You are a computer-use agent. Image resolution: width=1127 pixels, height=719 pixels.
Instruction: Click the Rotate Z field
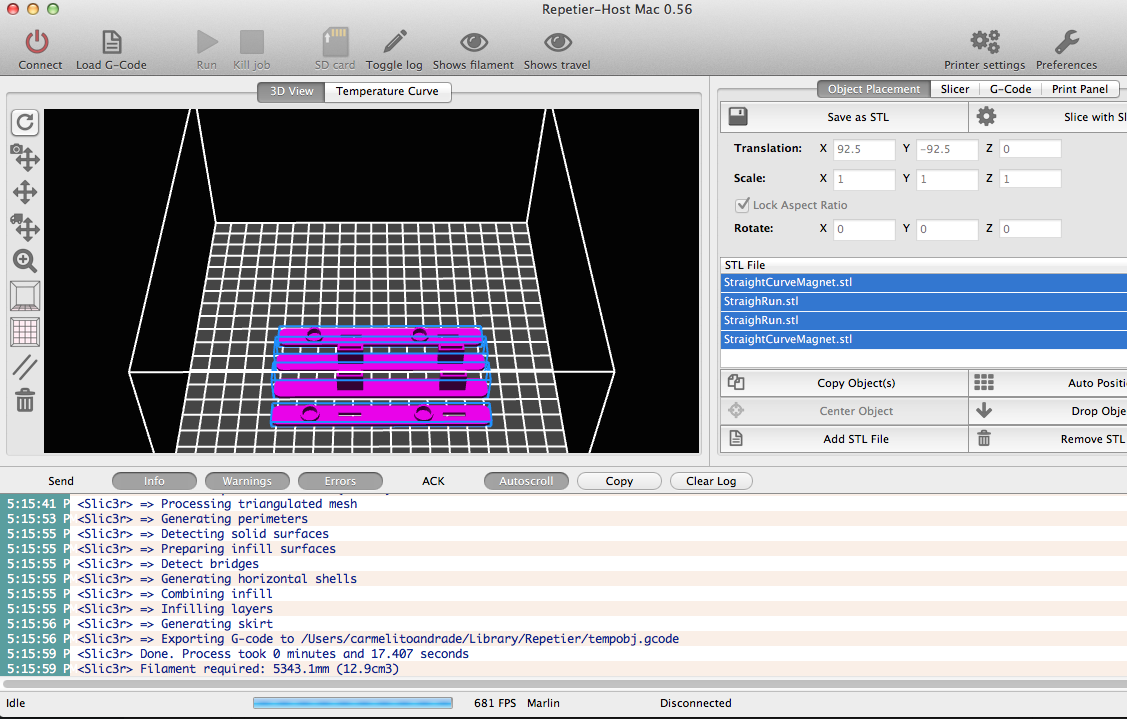click(x=1030, y=229)
